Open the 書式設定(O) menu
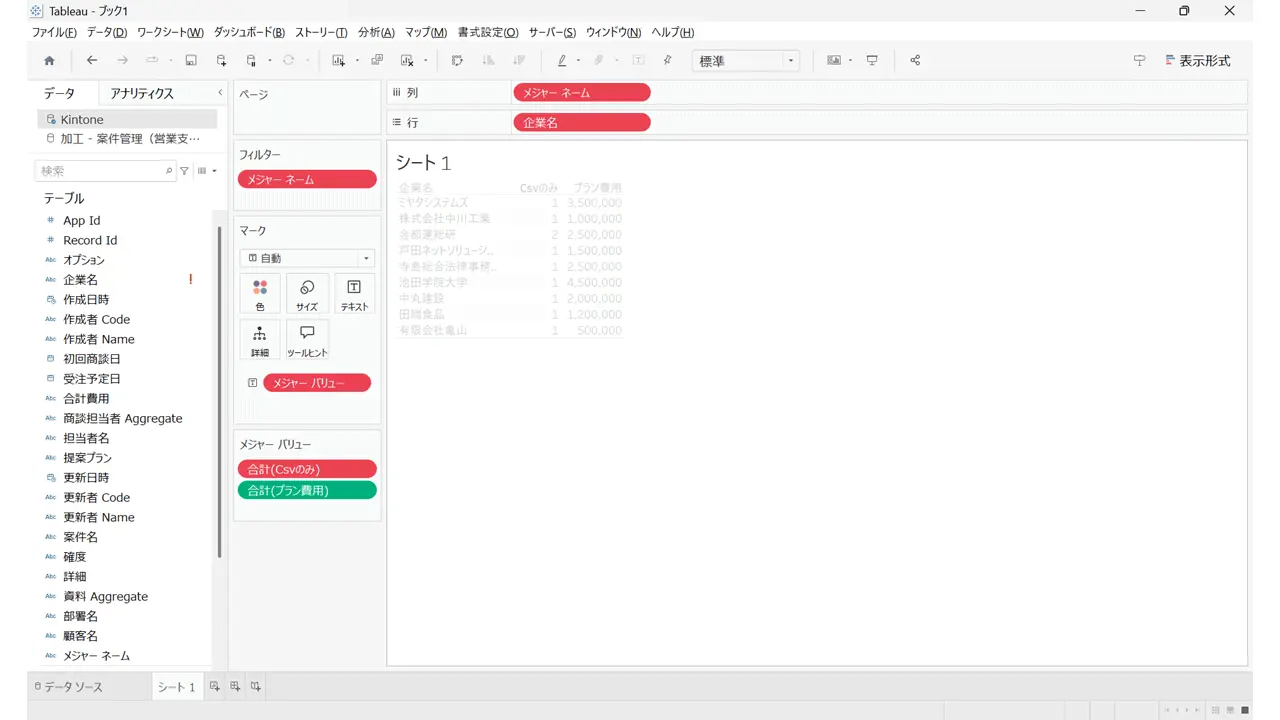The image size is (1280, 720). tap(488, 33)
